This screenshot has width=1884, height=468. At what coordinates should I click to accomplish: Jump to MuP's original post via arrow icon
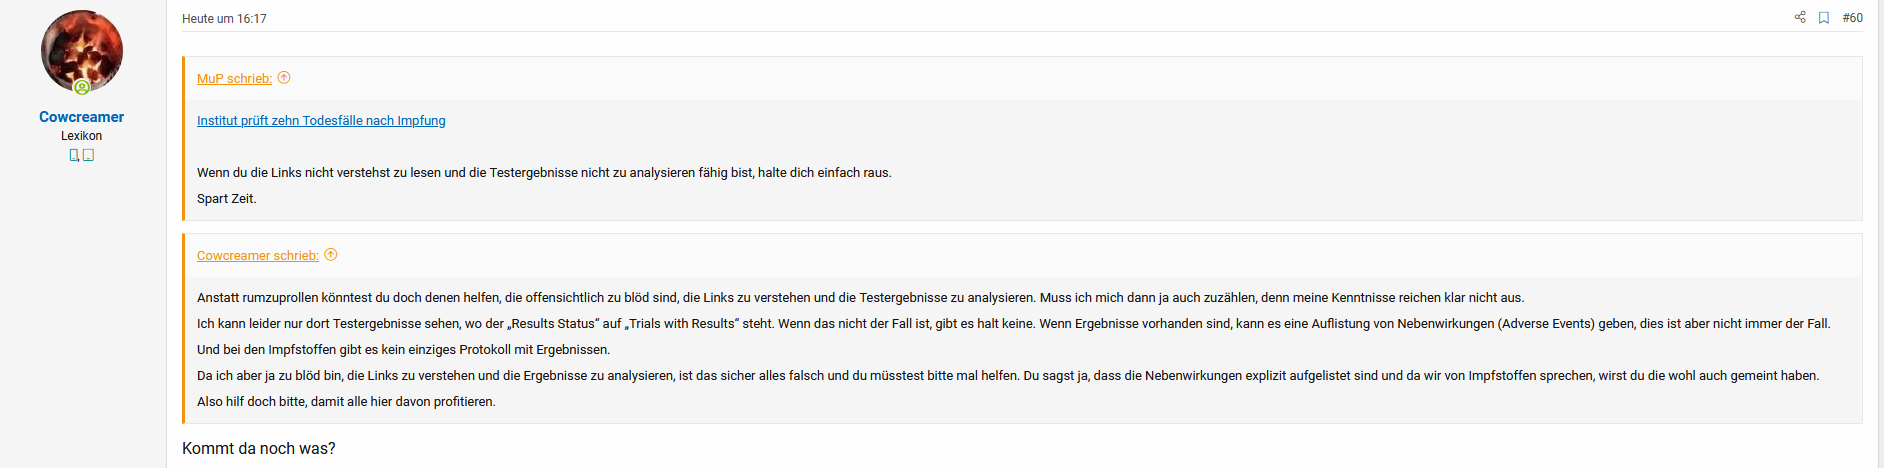(x=284, y=78)
